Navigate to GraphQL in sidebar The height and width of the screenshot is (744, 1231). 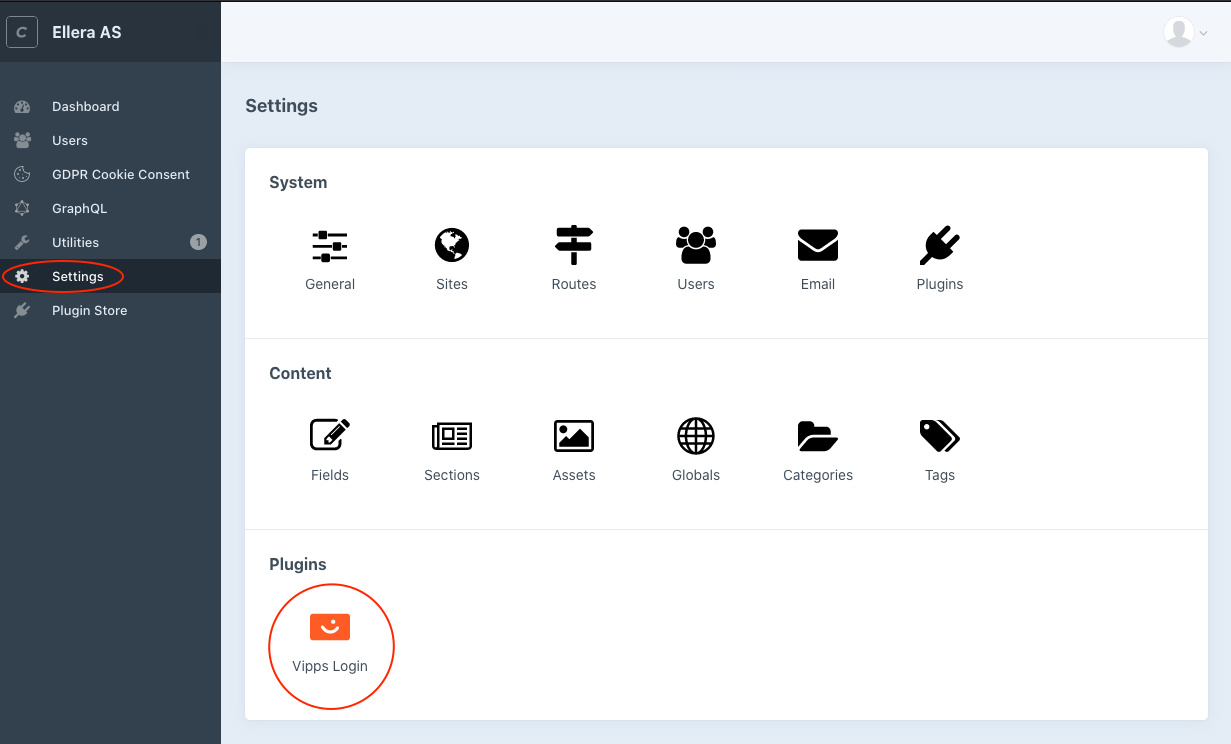click(x=81, y=208)
